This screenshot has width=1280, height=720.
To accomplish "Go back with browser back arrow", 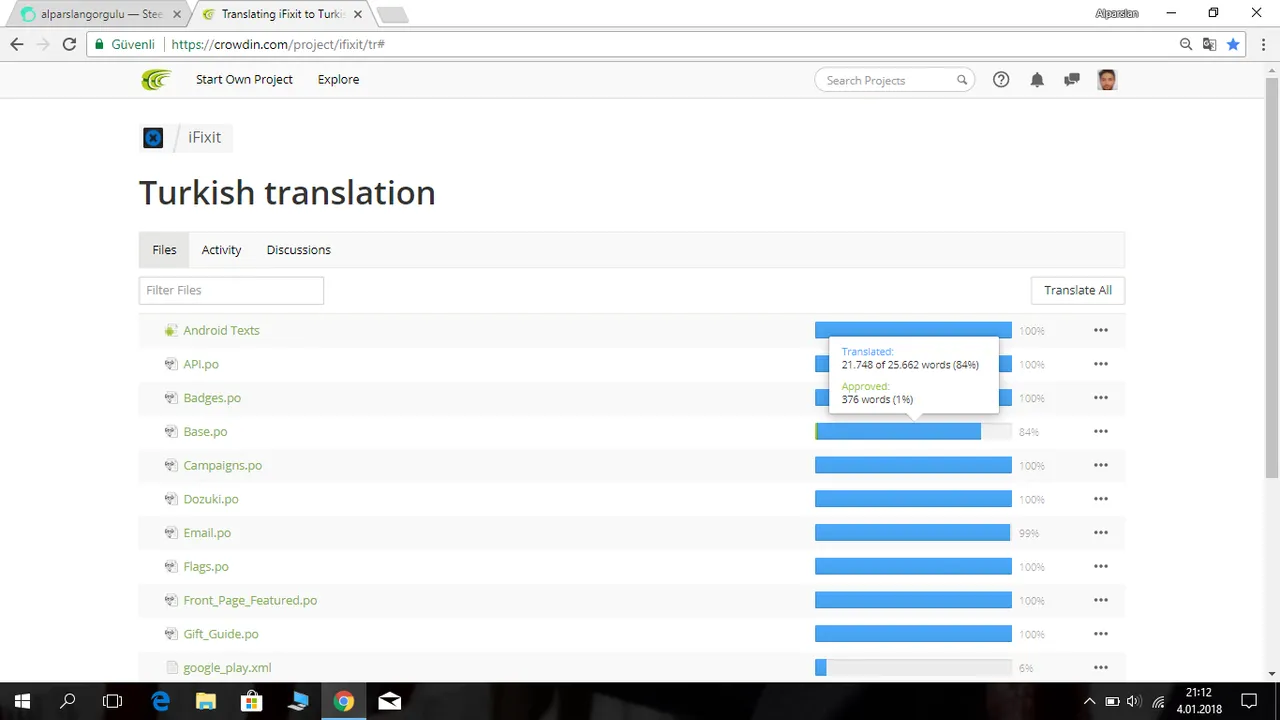I will click(x=17, y=44).
